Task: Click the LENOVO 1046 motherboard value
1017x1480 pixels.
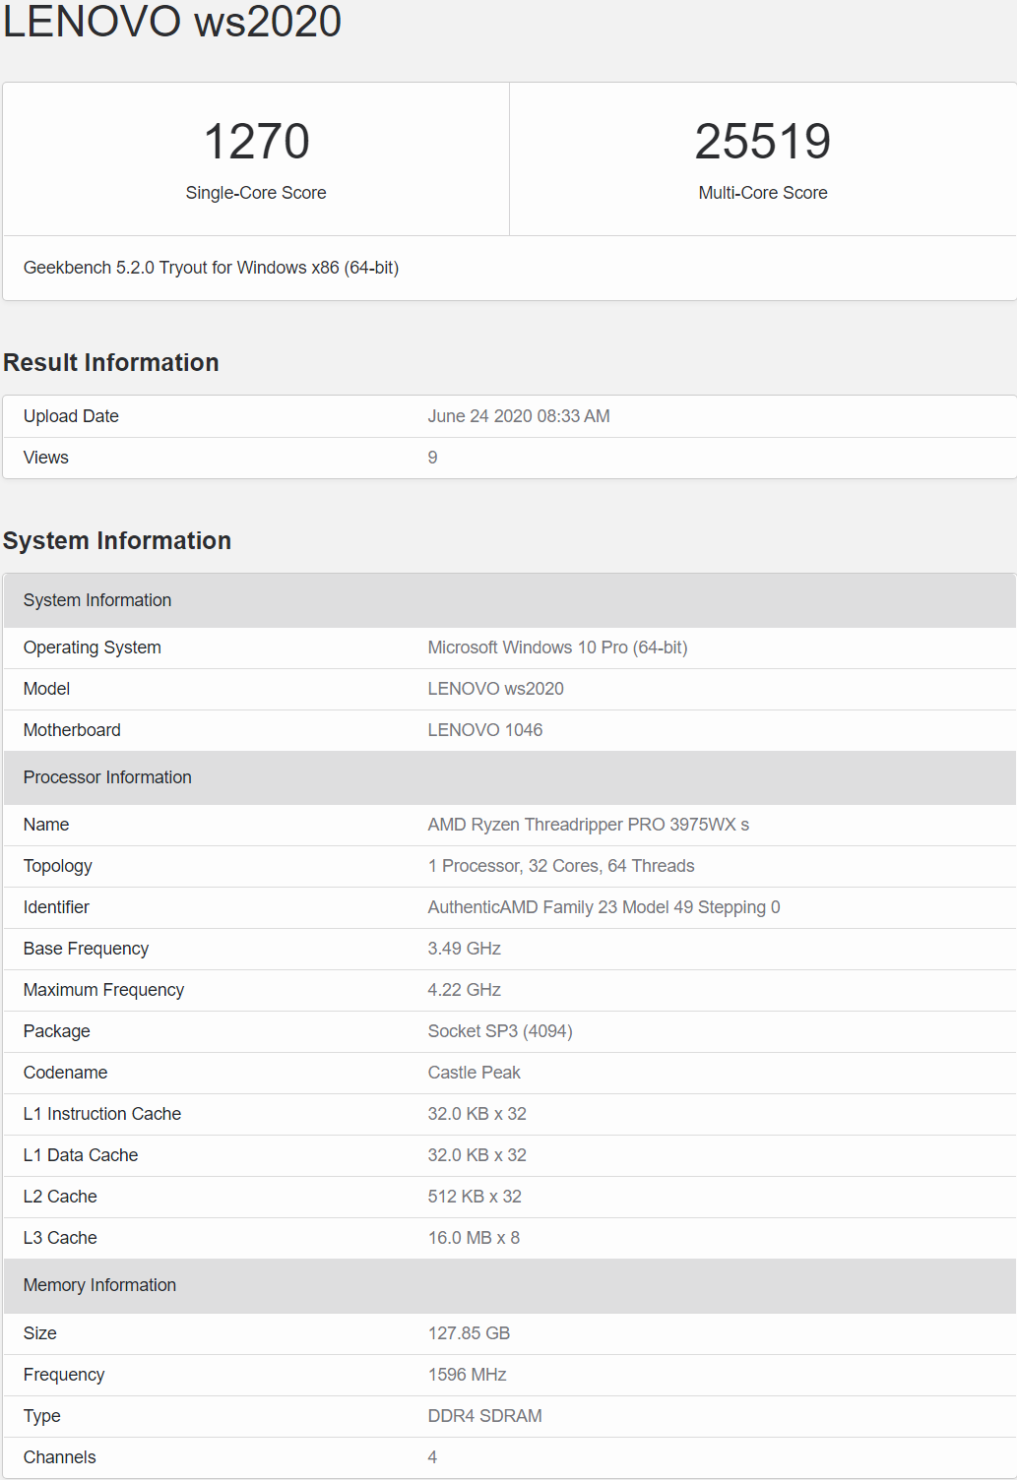Action: click(x=485, y=730)
